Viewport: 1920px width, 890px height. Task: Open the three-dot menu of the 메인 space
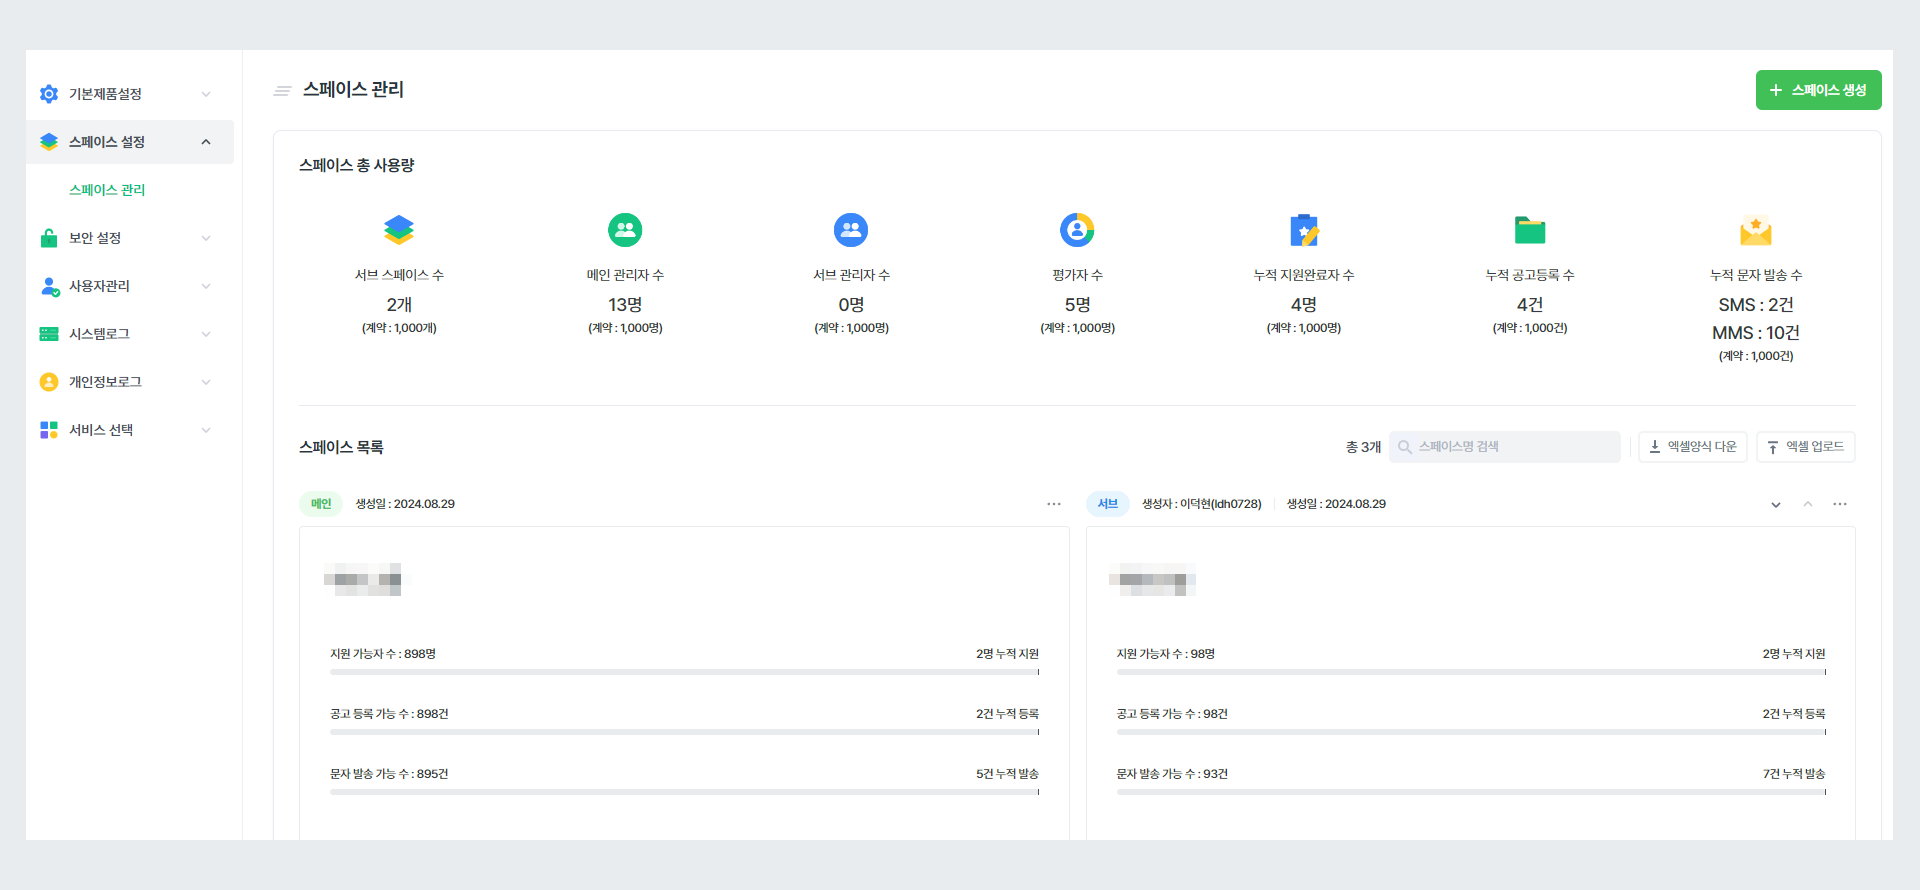click(x=1054, y=504)
